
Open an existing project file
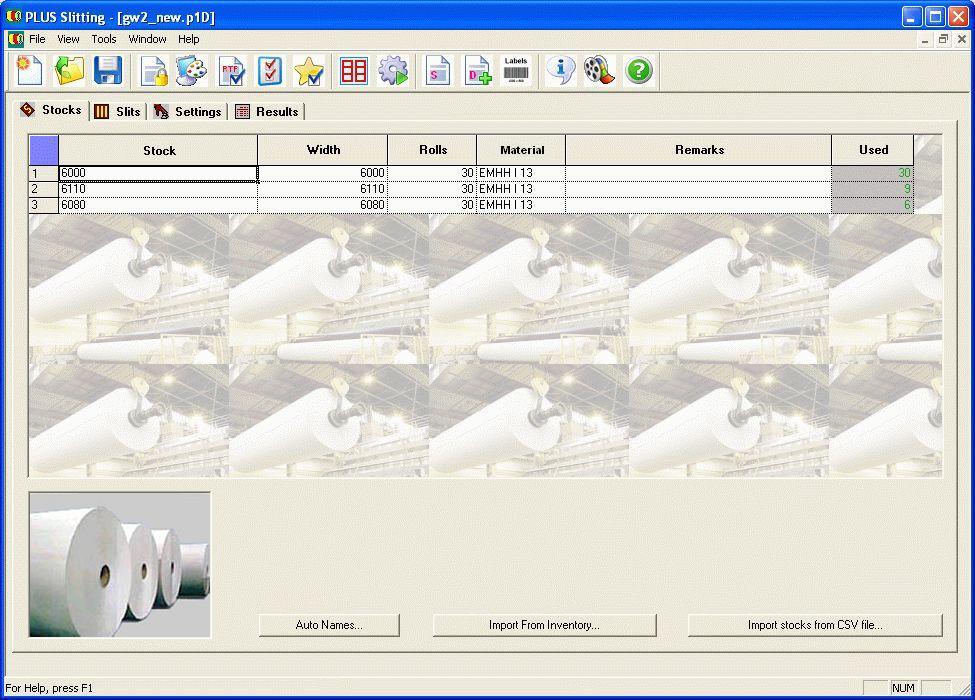67,70
